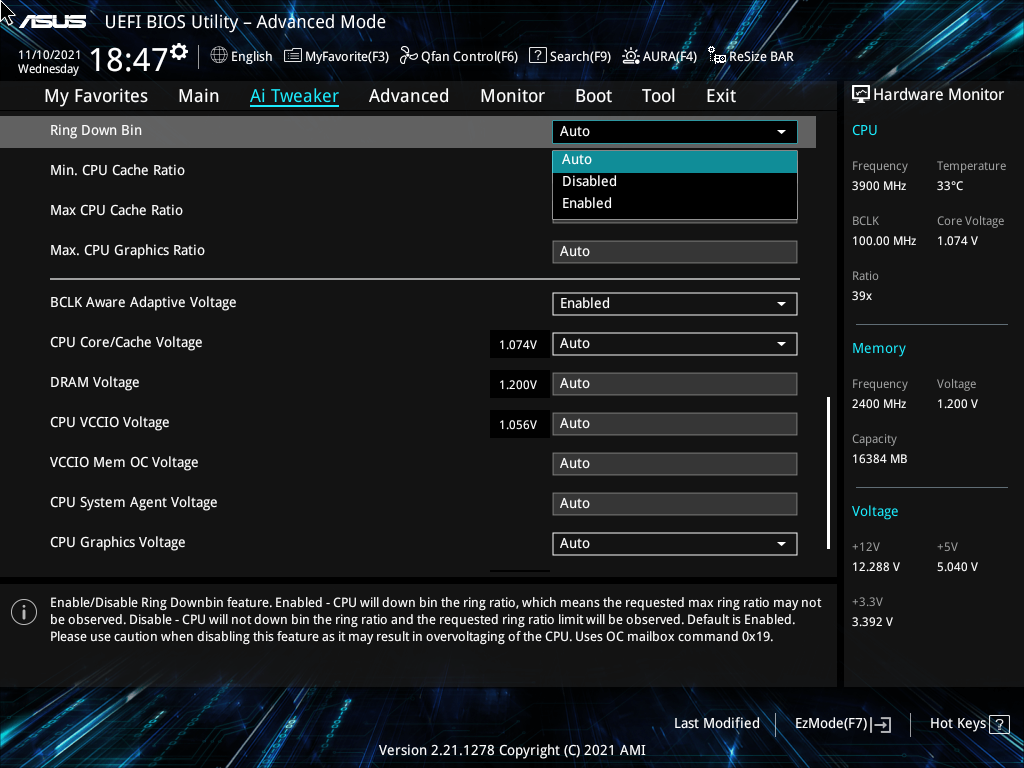Click CPU System Agent Voltage field
Screen dimensions: 1024x768
pos(675,504)
